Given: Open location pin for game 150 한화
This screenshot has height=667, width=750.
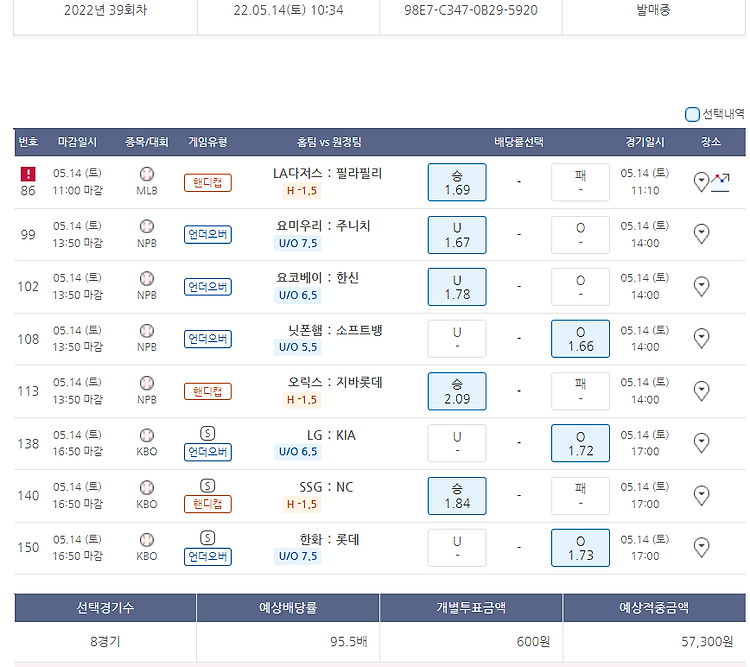Looking at the screenshot, I should tap(701, 547).
